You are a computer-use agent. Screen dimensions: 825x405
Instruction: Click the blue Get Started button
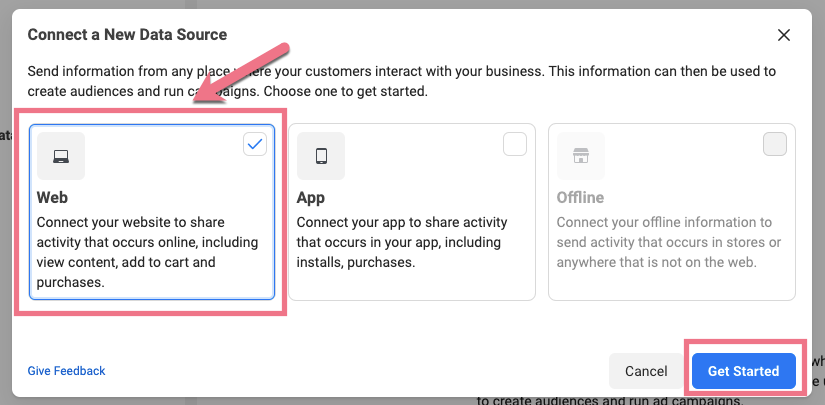click(x=743, y=371)
